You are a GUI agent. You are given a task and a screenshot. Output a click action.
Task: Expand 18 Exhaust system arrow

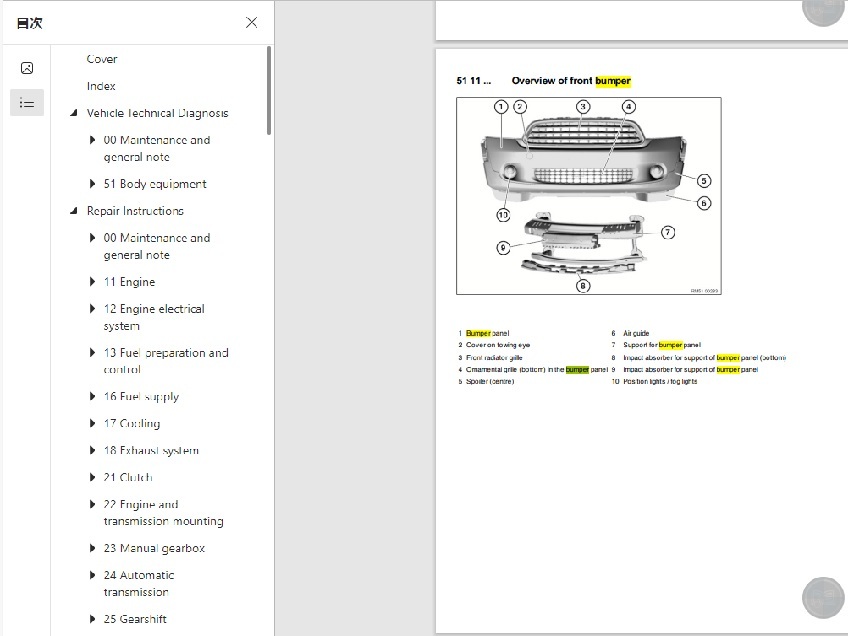point(92,450)
